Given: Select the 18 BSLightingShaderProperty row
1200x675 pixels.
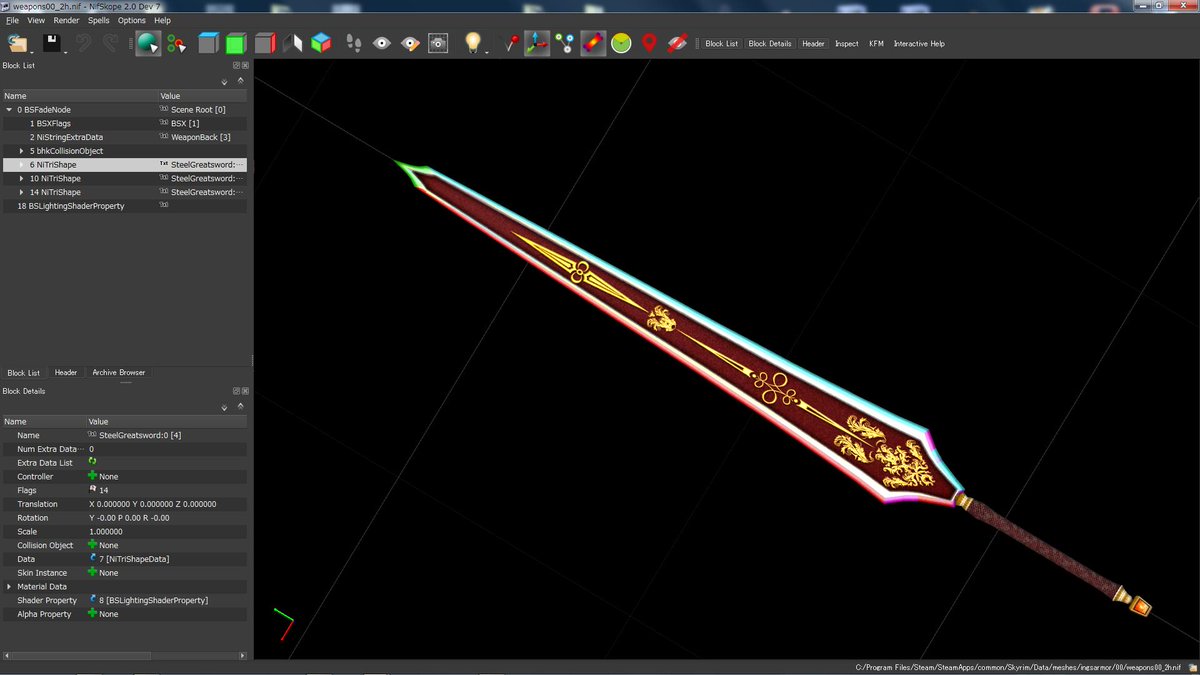Looking at the screenshot, I should [x=125, y=206].
